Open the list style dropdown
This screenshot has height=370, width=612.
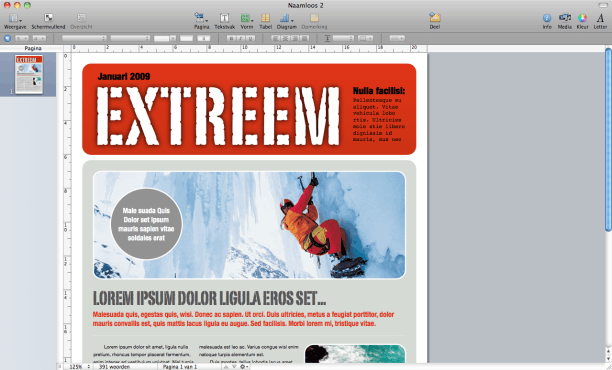pyautogui.click(x=397, y=38)
